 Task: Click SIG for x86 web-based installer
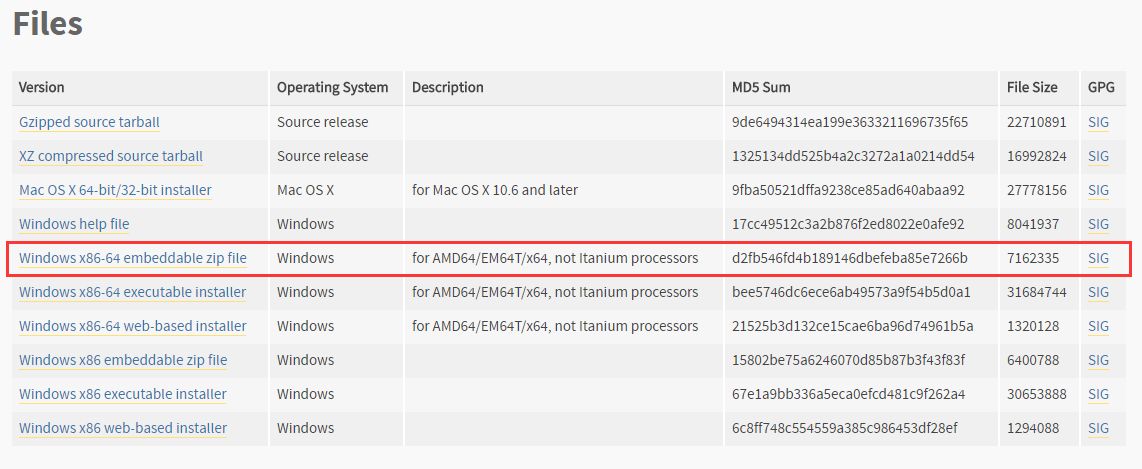(x=1098, y=428)
